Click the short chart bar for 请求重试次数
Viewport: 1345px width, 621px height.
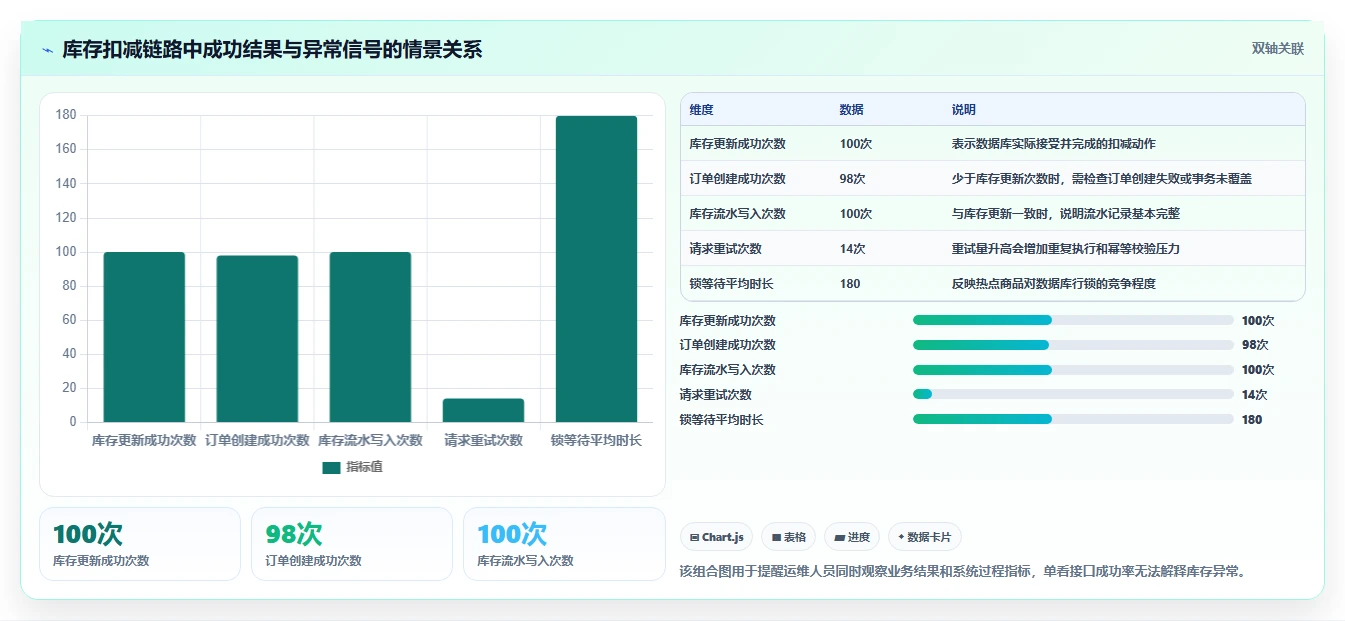click(483, 410)
